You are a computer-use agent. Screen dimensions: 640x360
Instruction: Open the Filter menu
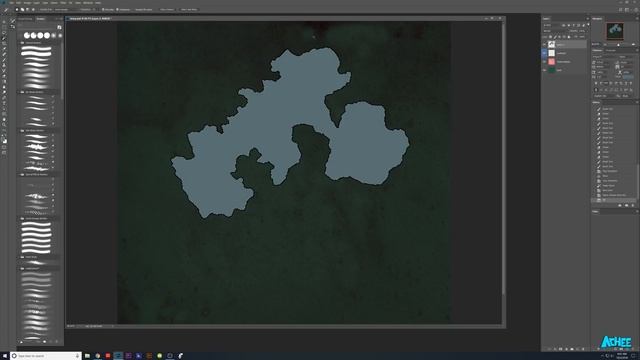[63, 2]
